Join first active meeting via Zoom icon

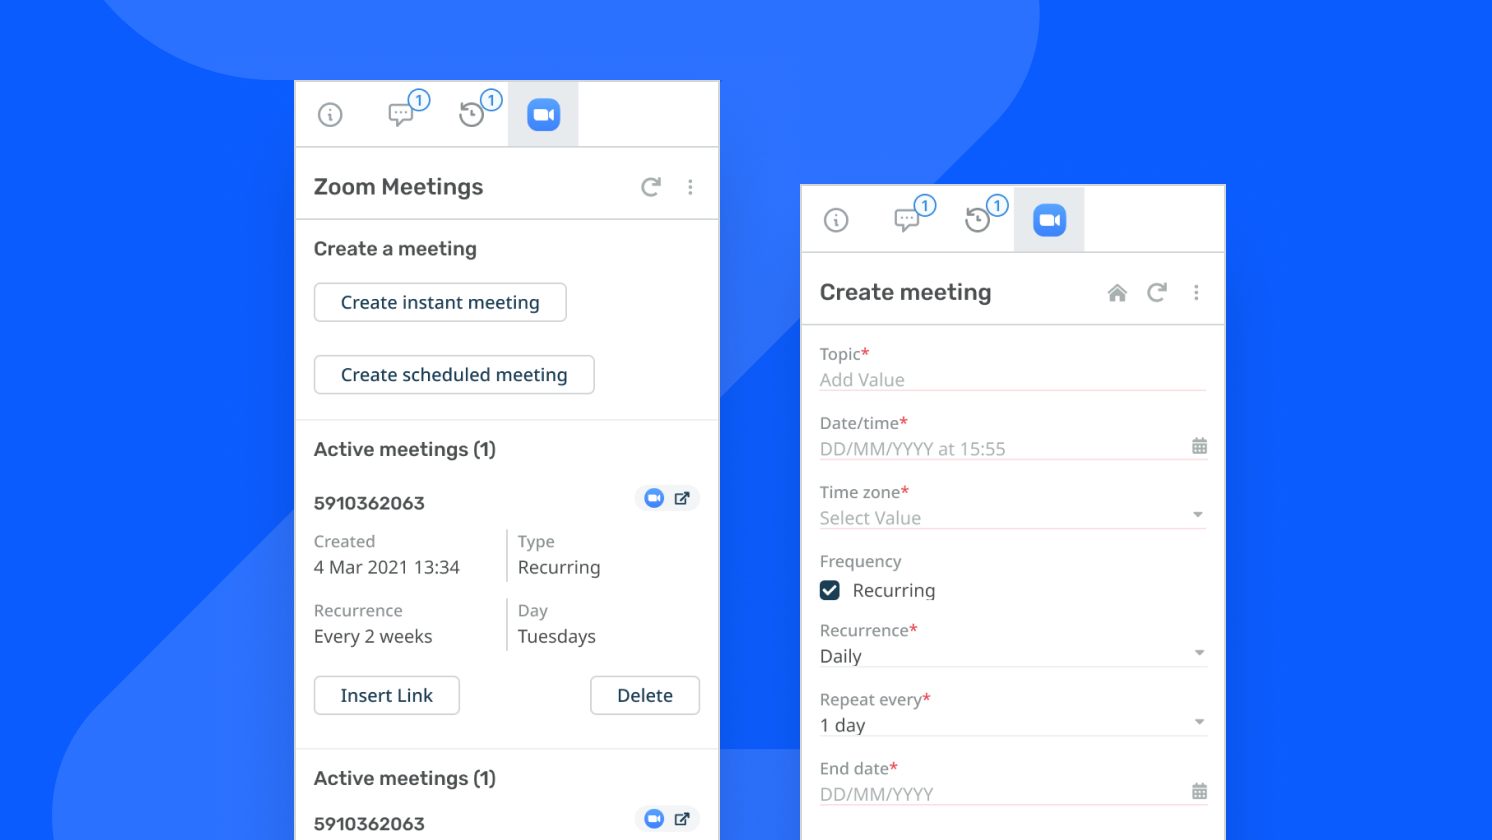click(654, 498)
